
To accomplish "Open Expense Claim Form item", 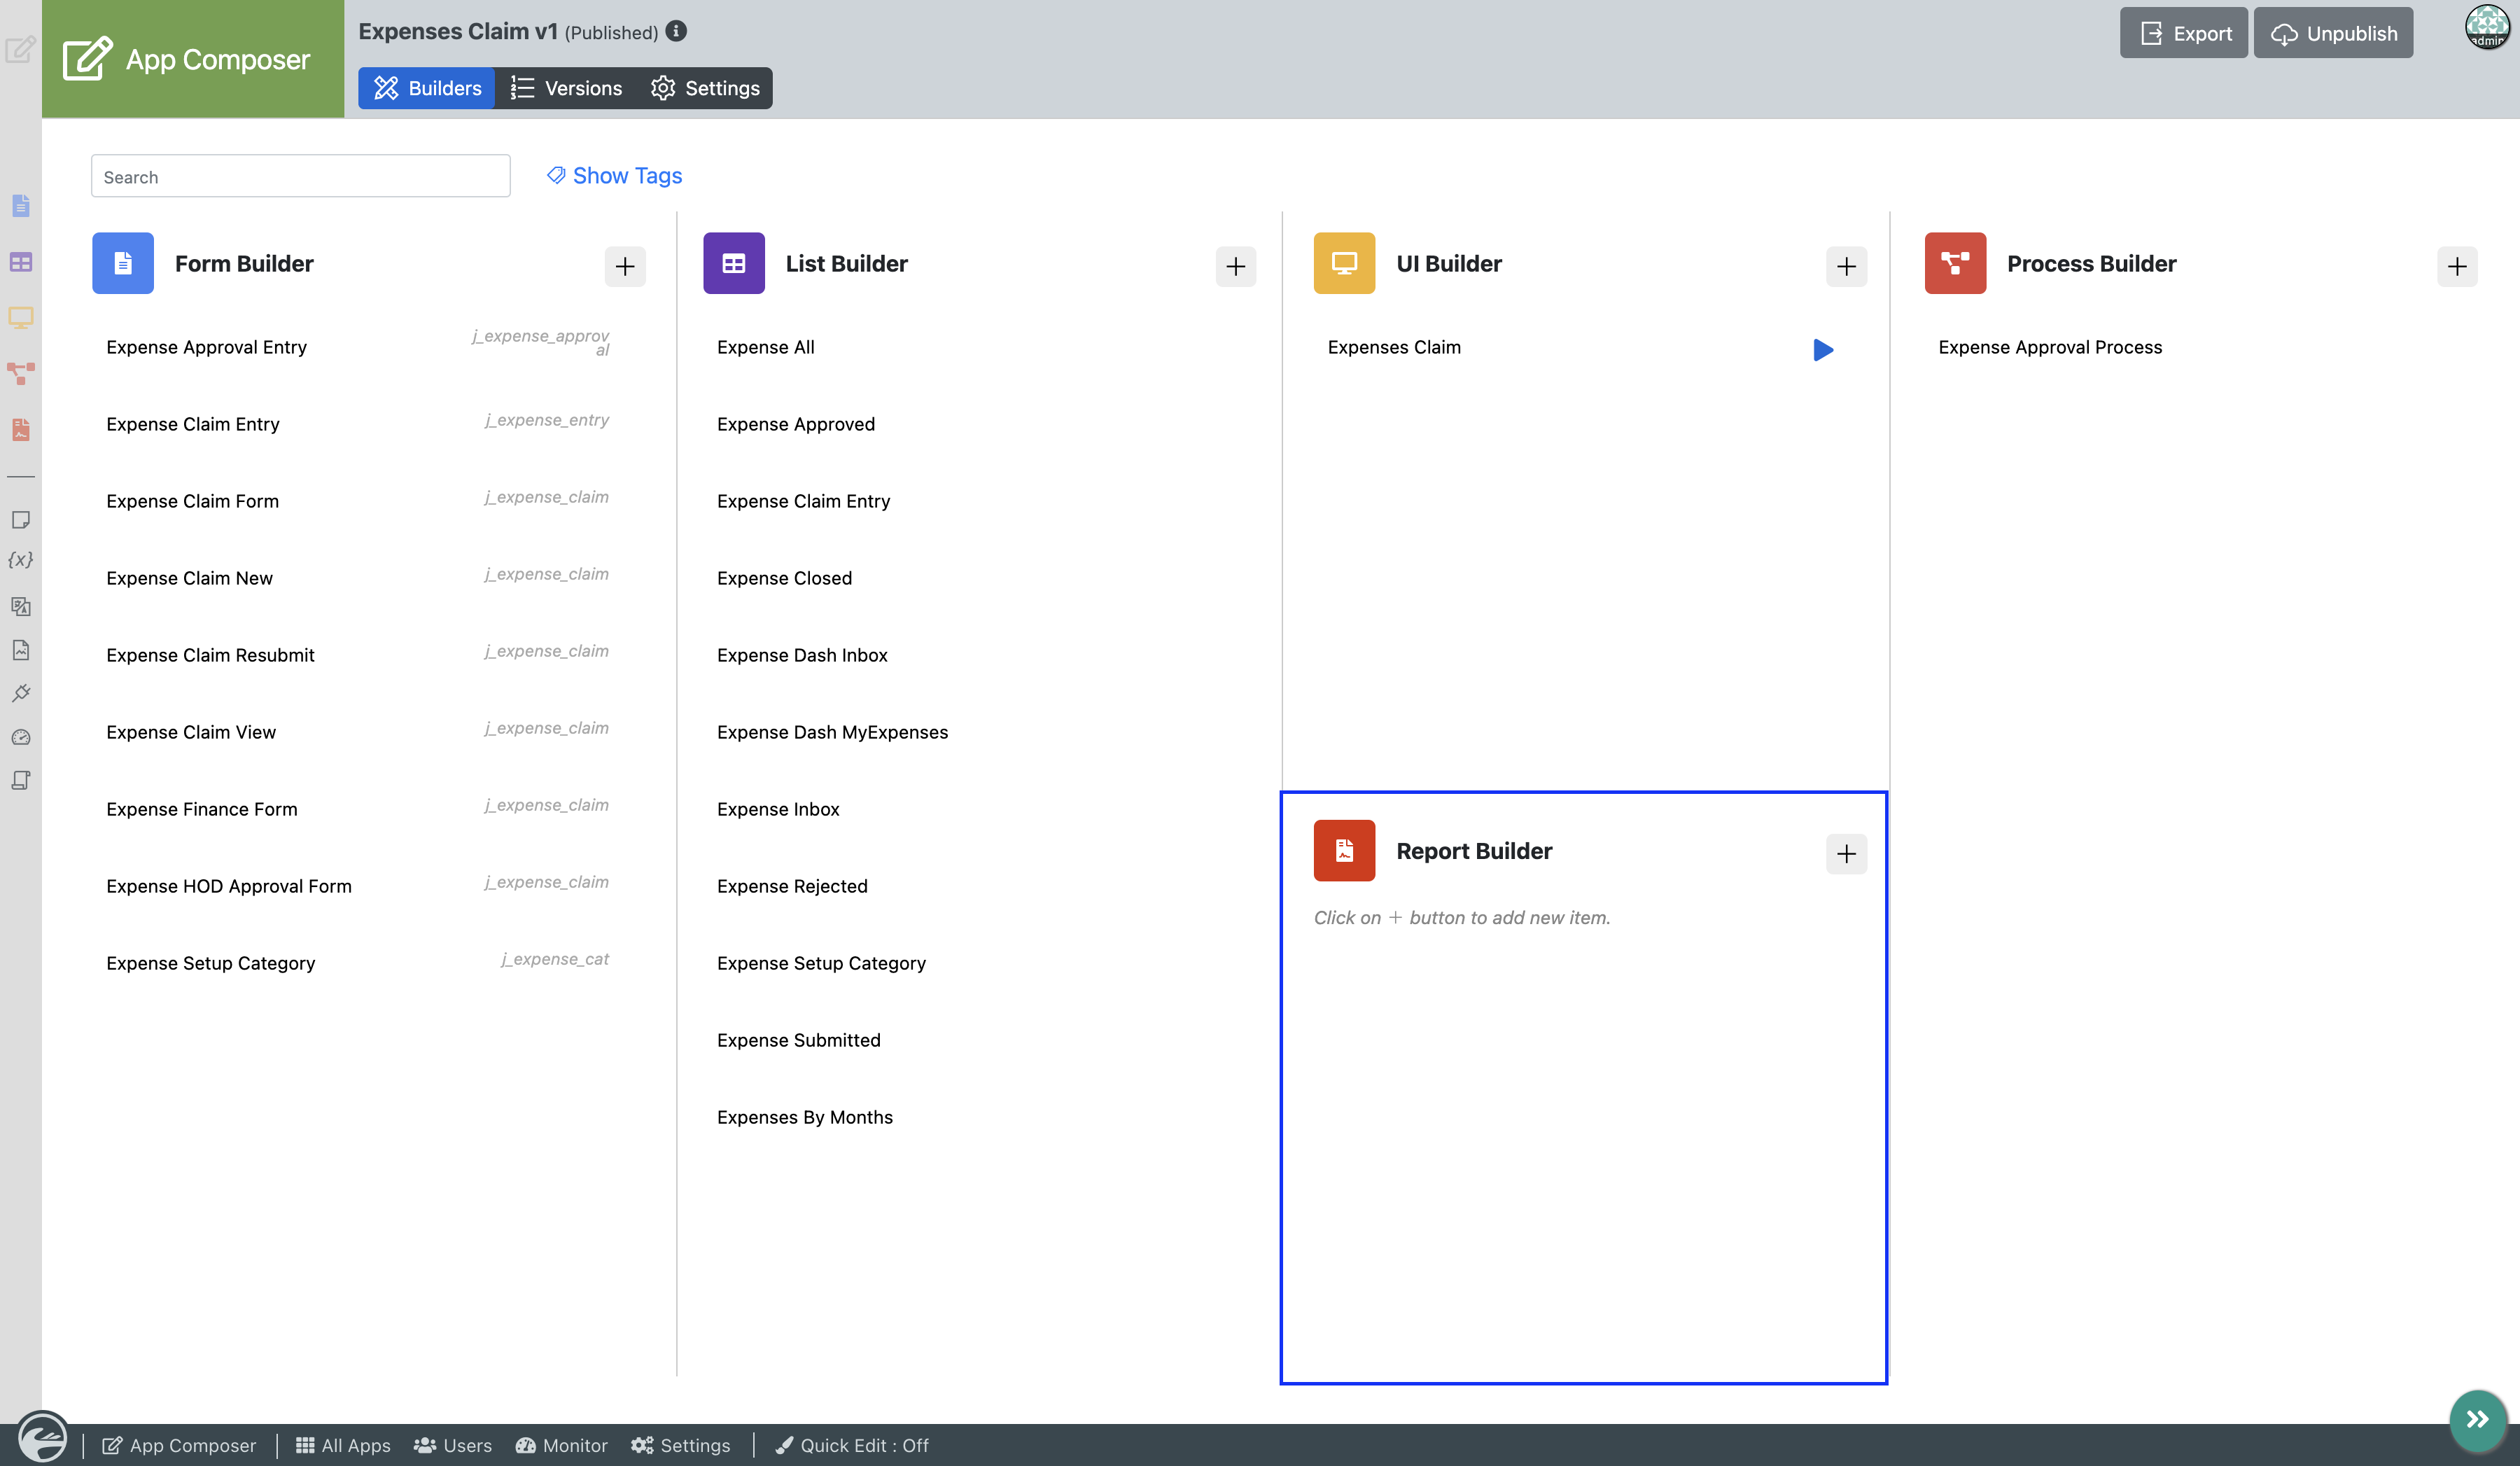I will 192,500.
